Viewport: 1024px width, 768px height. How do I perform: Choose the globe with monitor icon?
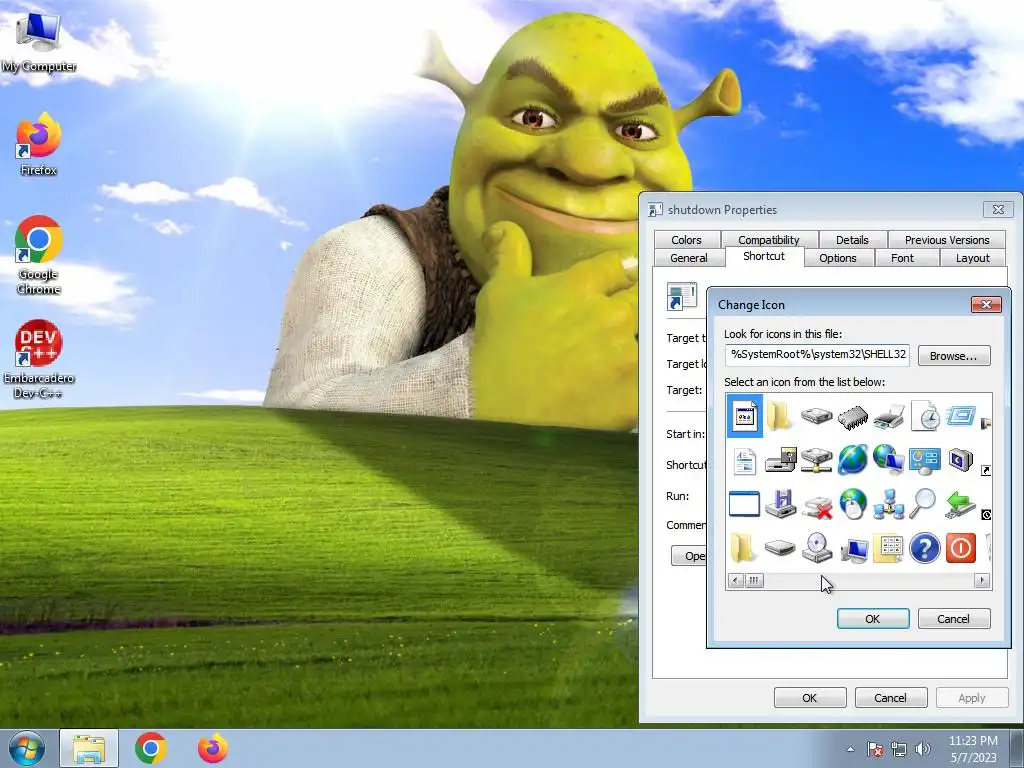888,460
